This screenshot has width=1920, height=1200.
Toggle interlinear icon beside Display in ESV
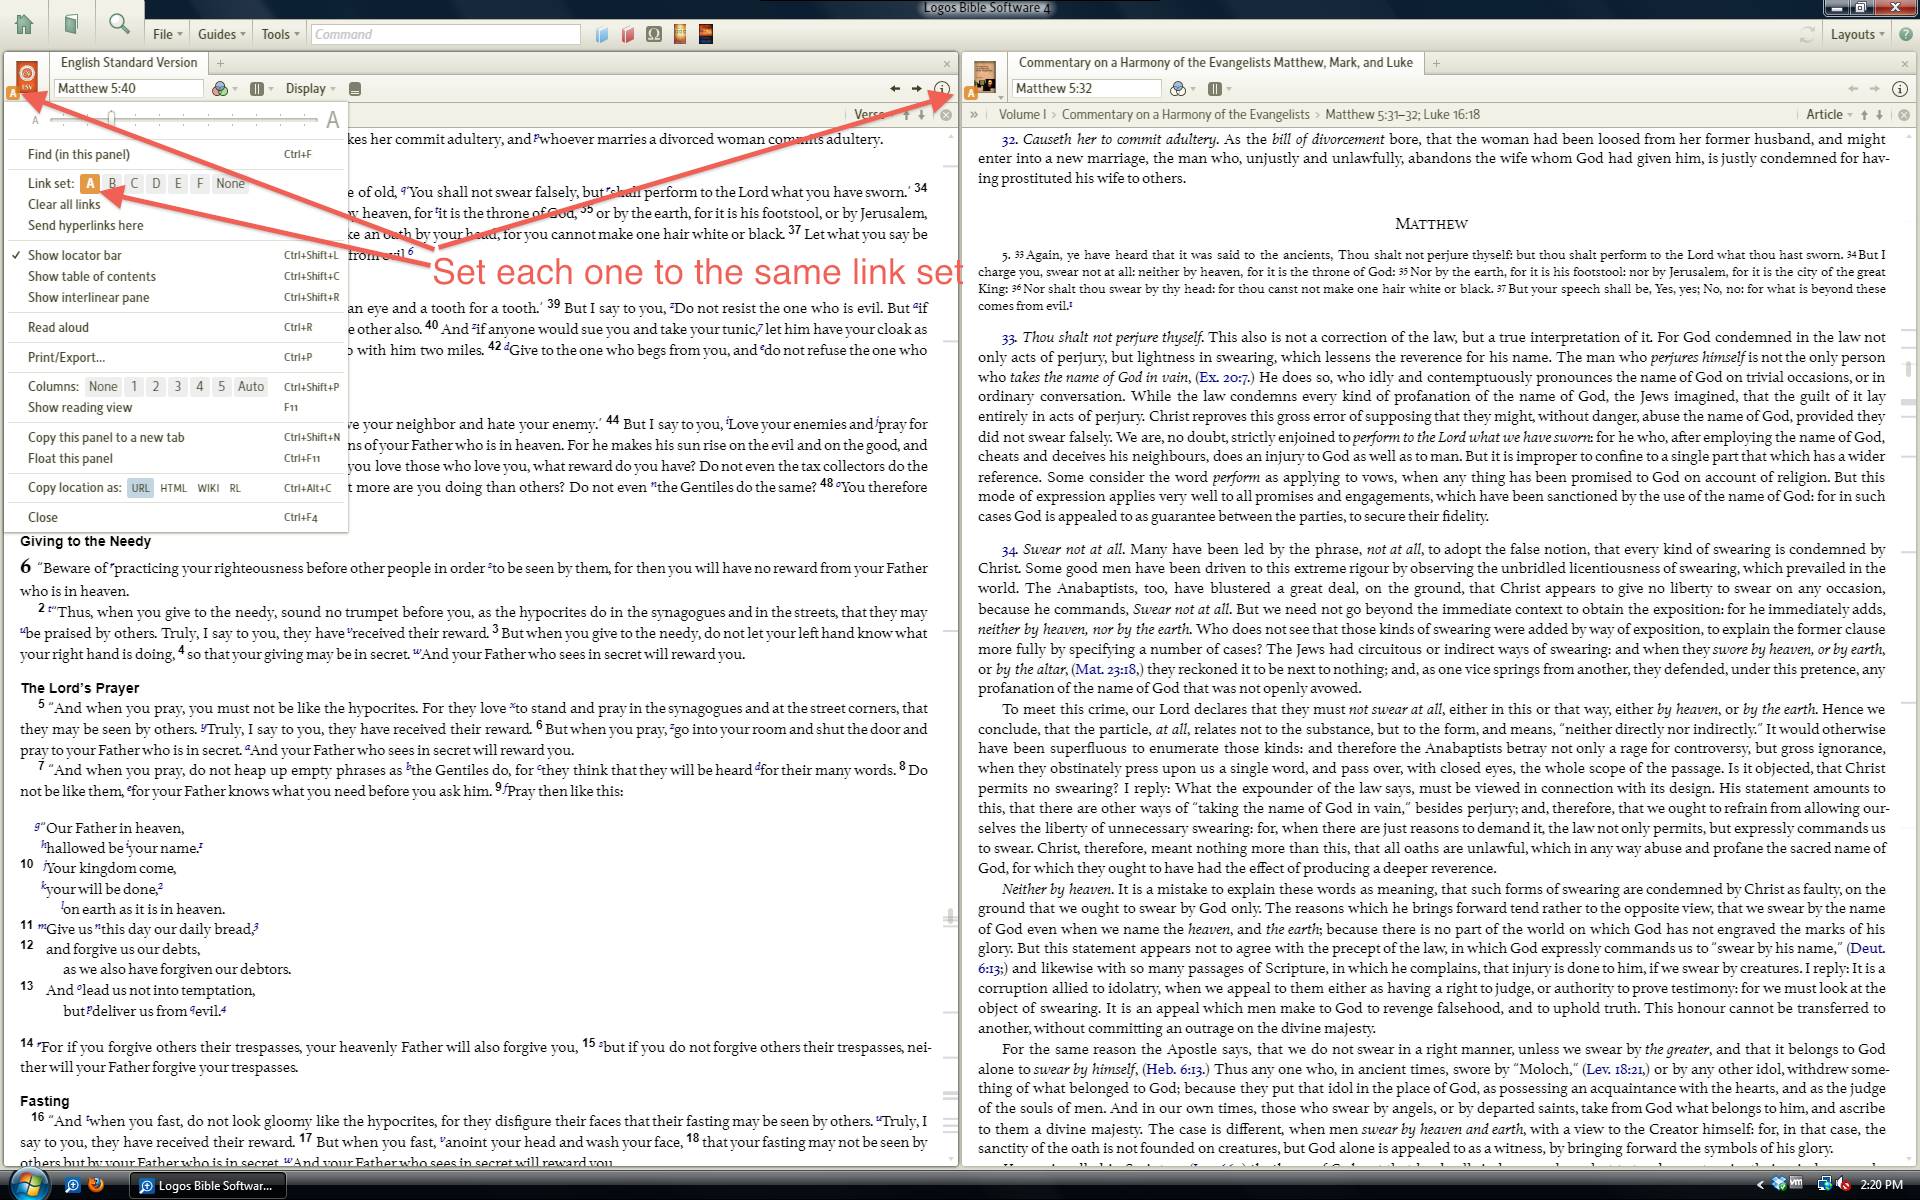coord(355,89)
